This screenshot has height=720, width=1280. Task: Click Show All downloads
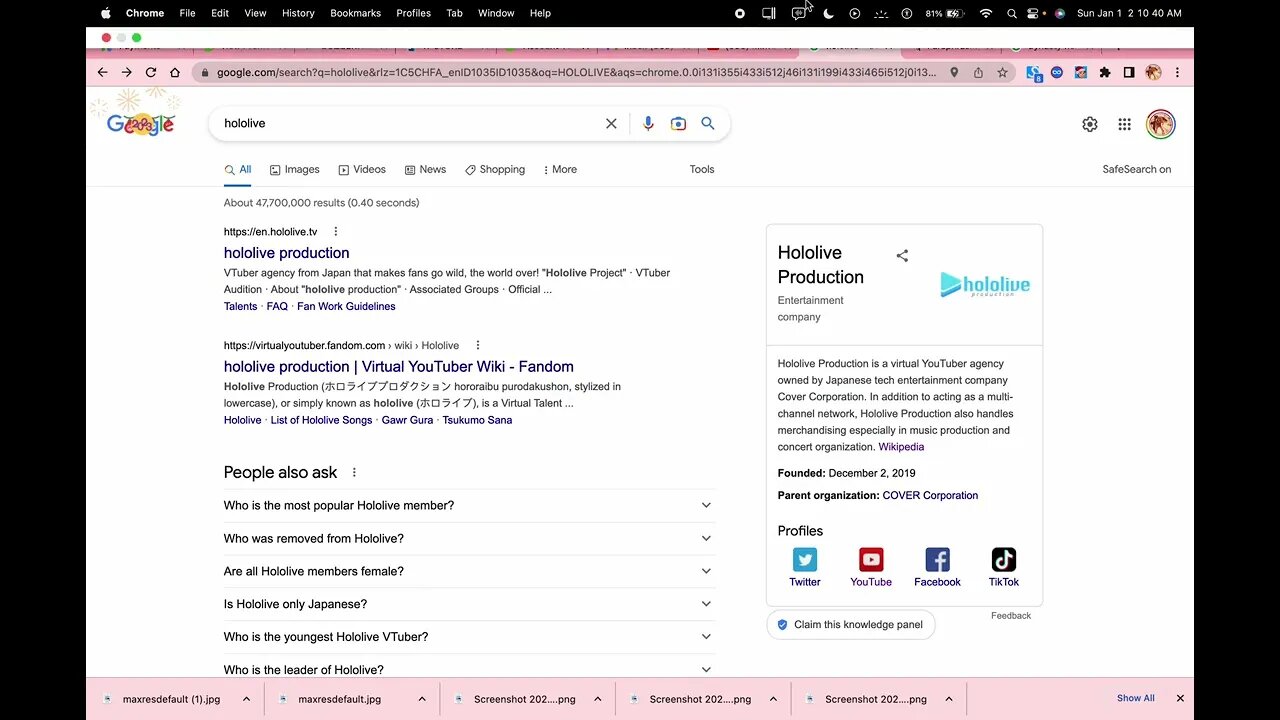point(1136,698)
